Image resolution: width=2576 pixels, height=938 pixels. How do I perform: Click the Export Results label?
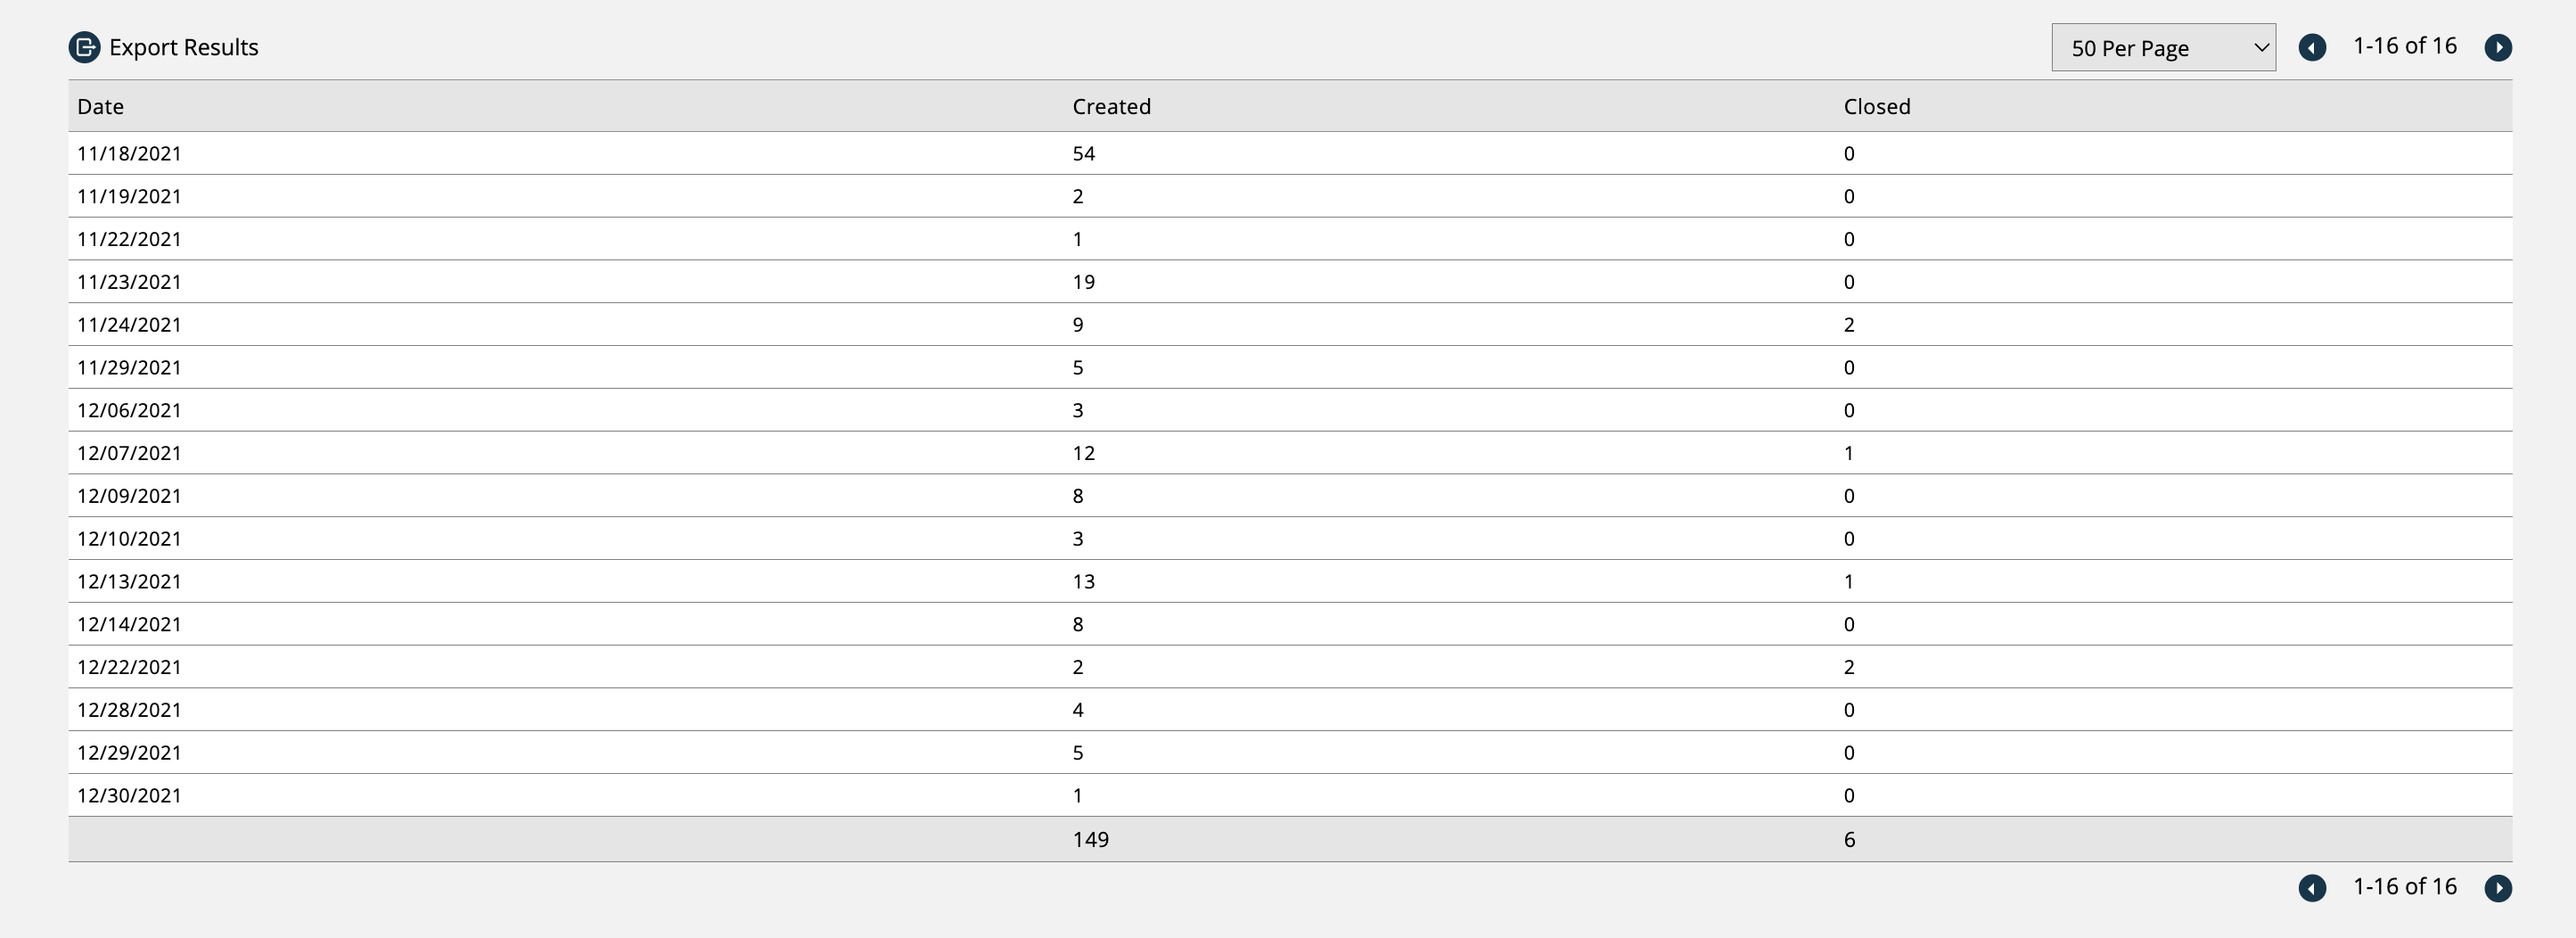(x=184, y=47)
